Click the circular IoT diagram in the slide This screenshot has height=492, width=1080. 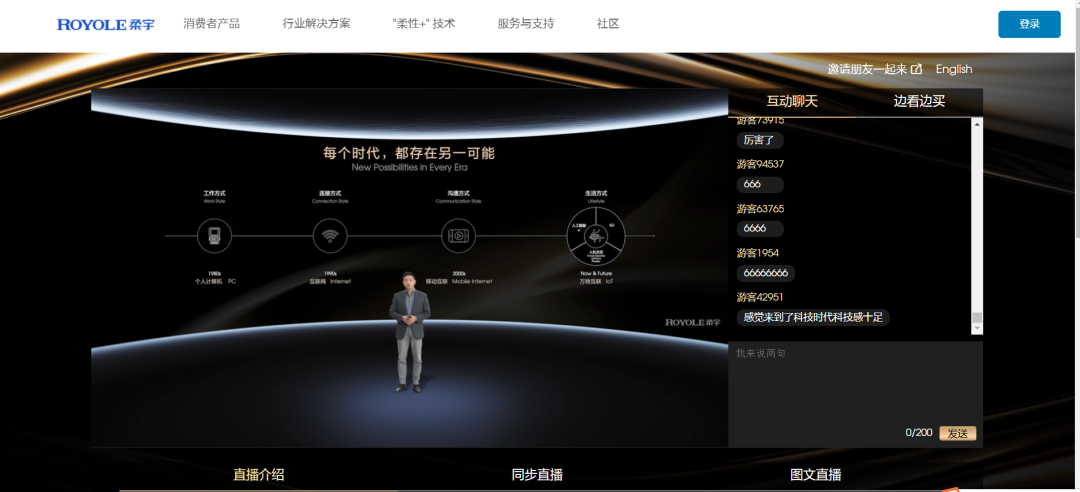pyautogui.click(x=596, y=236)
